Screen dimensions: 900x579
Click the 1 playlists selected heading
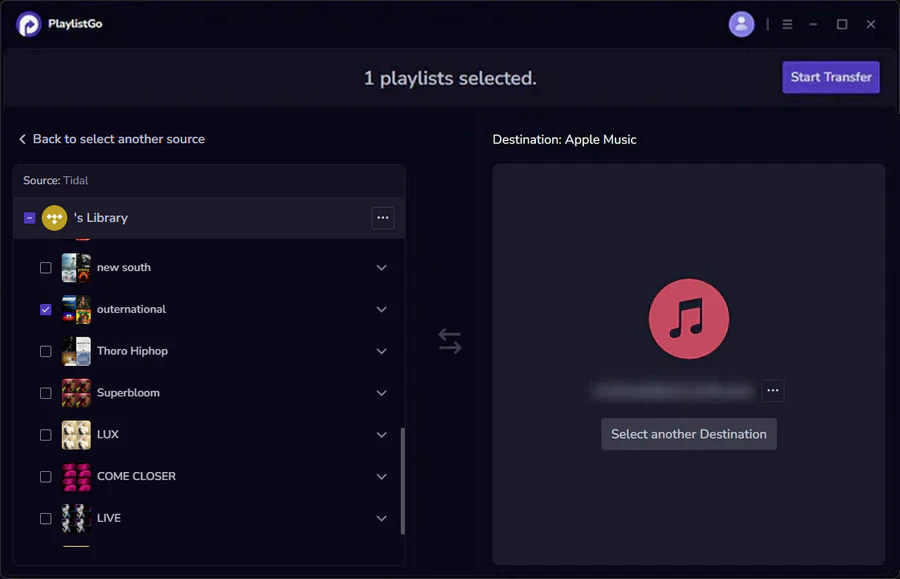[x=450, y=78]
